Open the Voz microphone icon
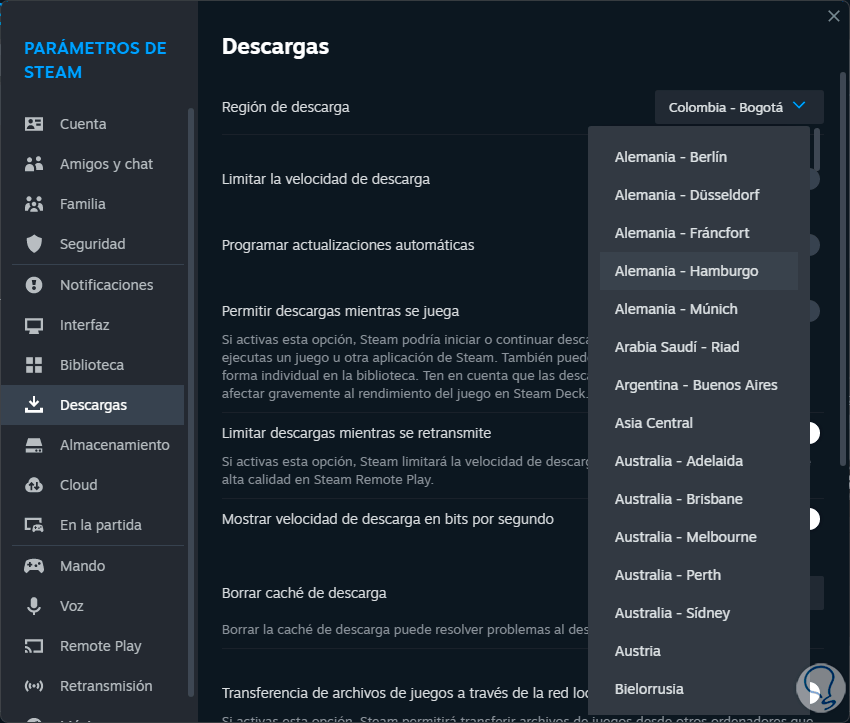Viewport: 850px width, 723px height. pos(34,606)
